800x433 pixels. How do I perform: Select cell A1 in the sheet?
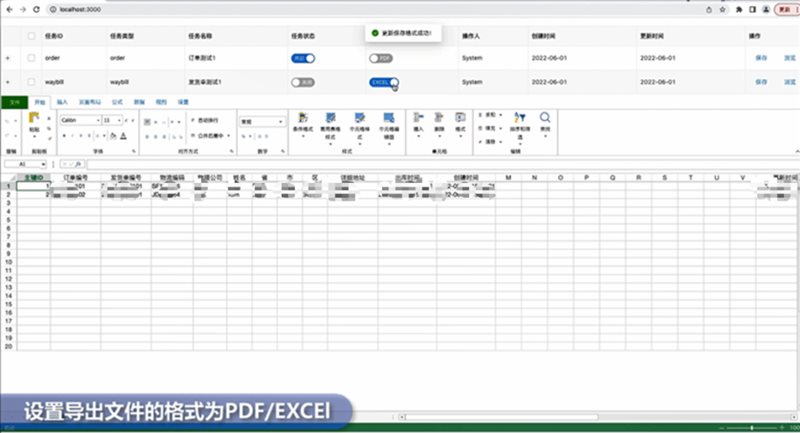33,186
